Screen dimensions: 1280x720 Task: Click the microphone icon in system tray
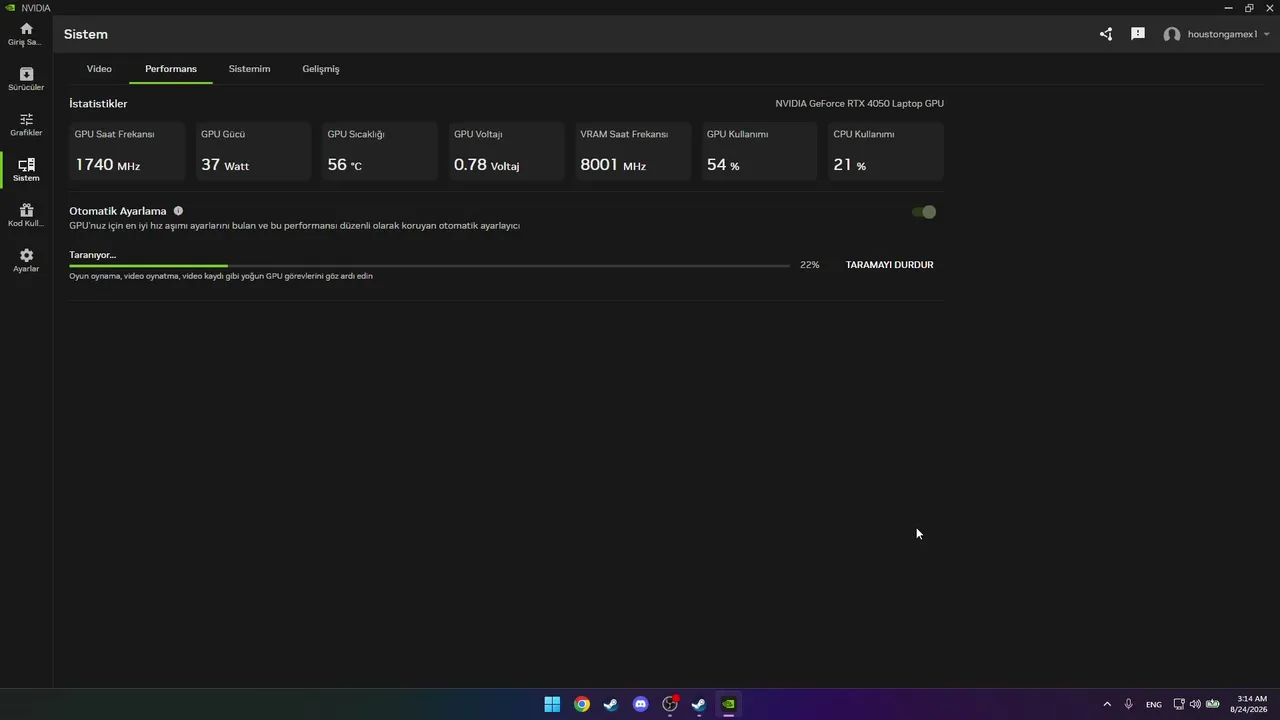pyautogui.click(x=1129, y=704)
